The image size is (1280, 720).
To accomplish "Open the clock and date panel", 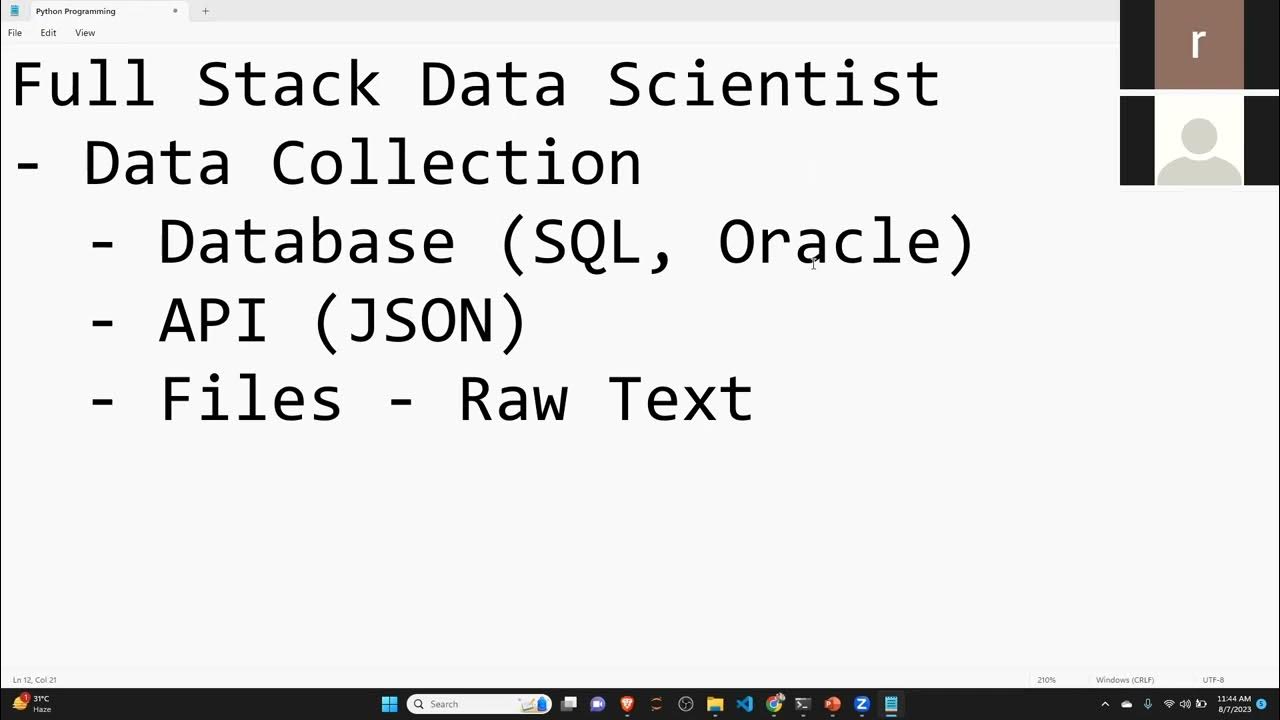I will tap(1234, 704).
